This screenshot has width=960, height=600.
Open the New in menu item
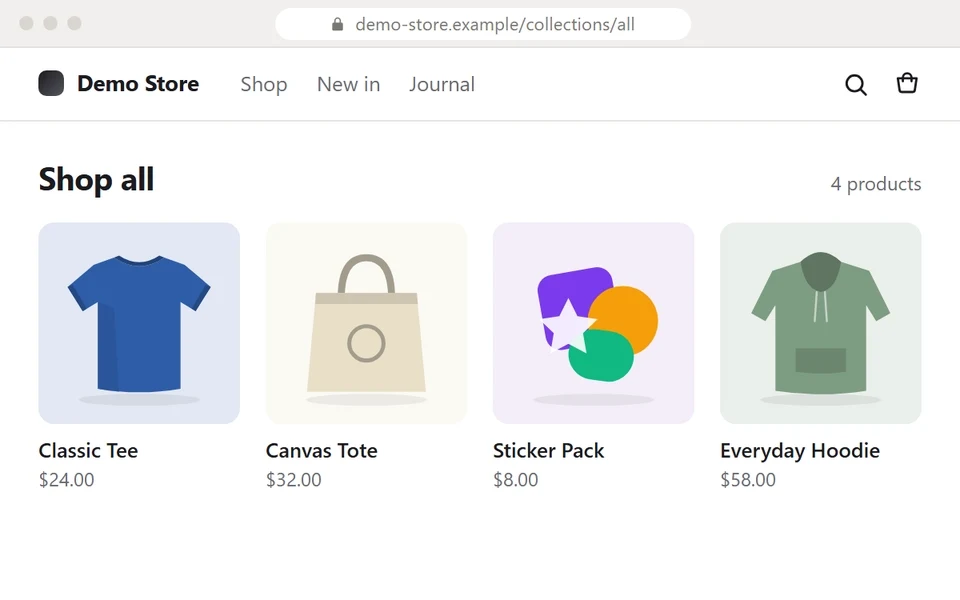click(x=348, y=84)
